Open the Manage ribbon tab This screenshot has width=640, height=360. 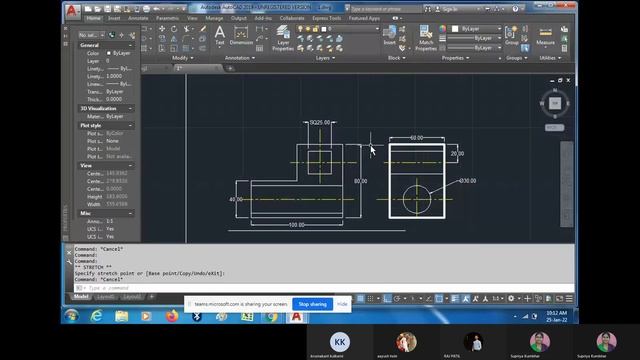point(214,18)
